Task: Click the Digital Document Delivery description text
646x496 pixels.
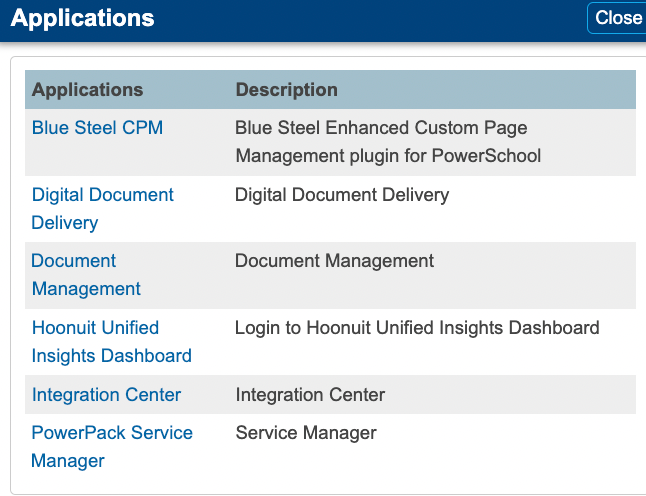Action: pos(341,195)
